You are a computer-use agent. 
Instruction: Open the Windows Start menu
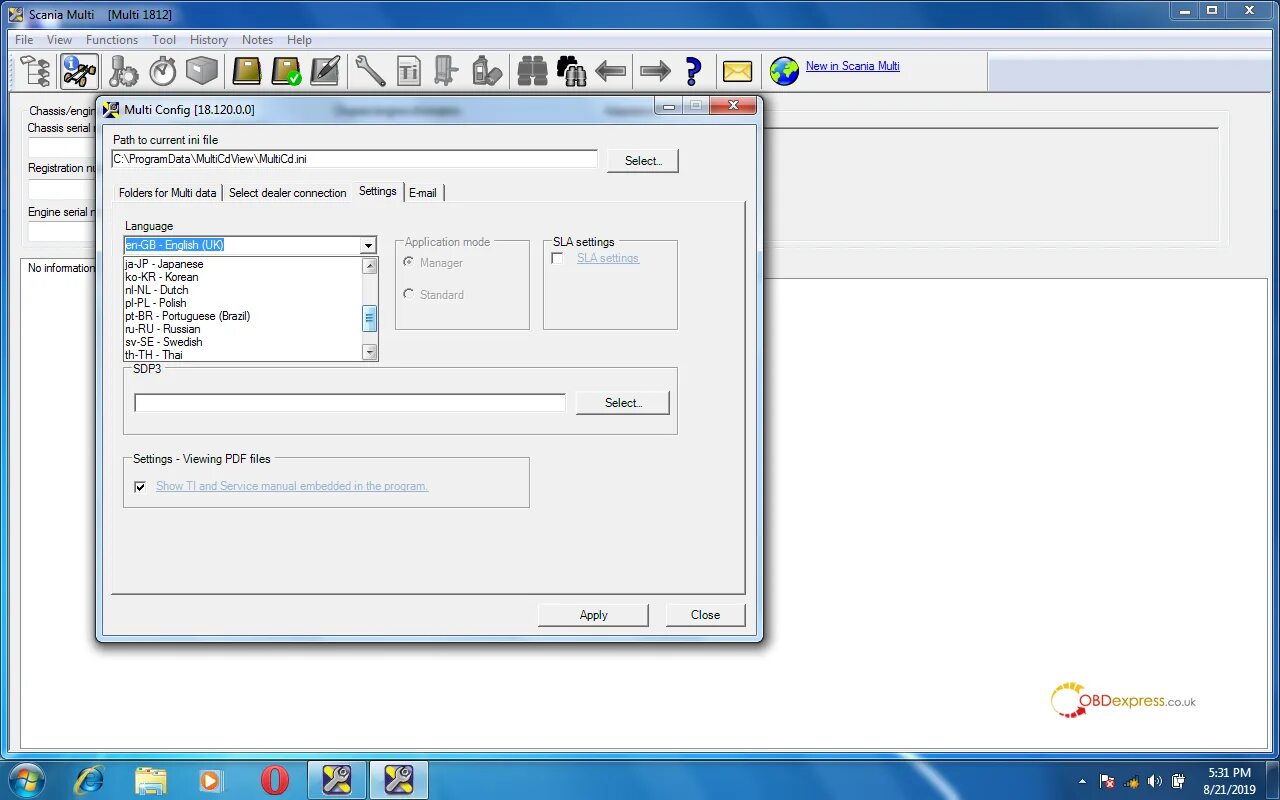(x=27, y=780)
